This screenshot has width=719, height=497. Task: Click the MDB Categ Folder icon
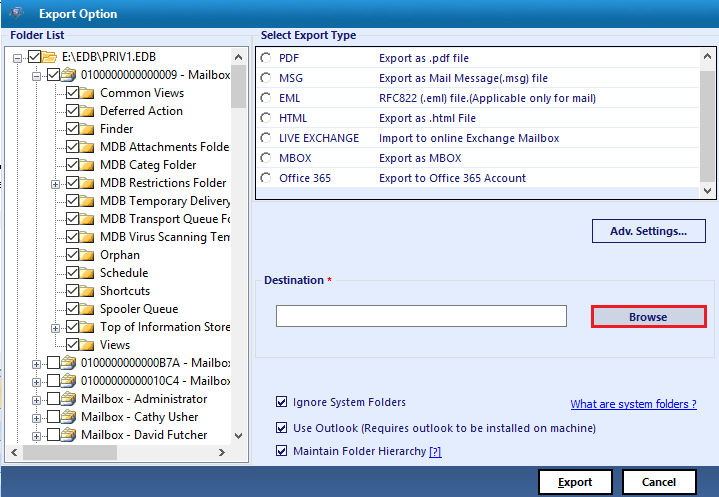coord(87,165)
